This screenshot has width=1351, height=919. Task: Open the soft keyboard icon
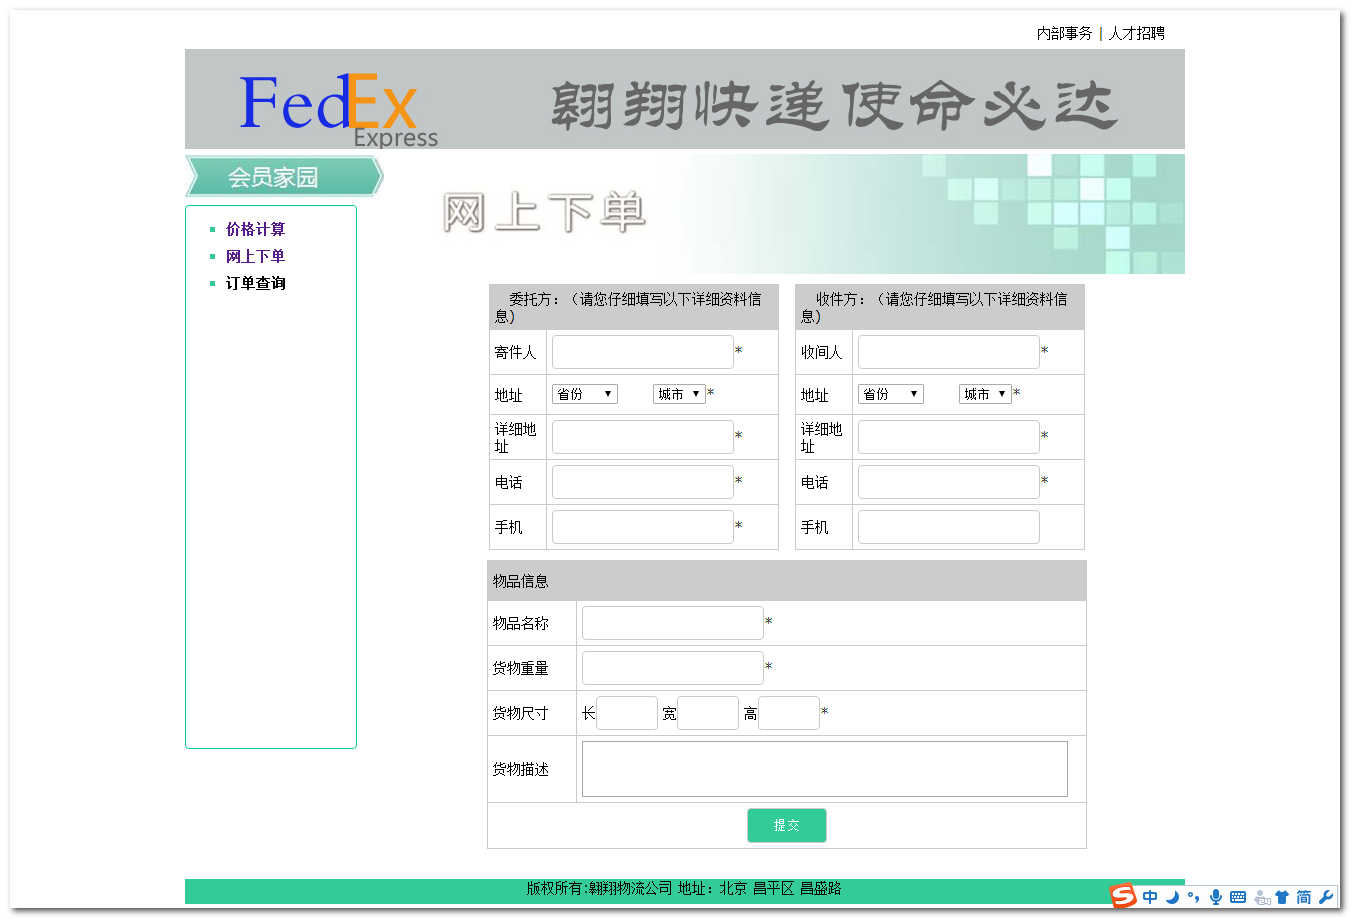pyautogui.click(x=1238, y=897)
